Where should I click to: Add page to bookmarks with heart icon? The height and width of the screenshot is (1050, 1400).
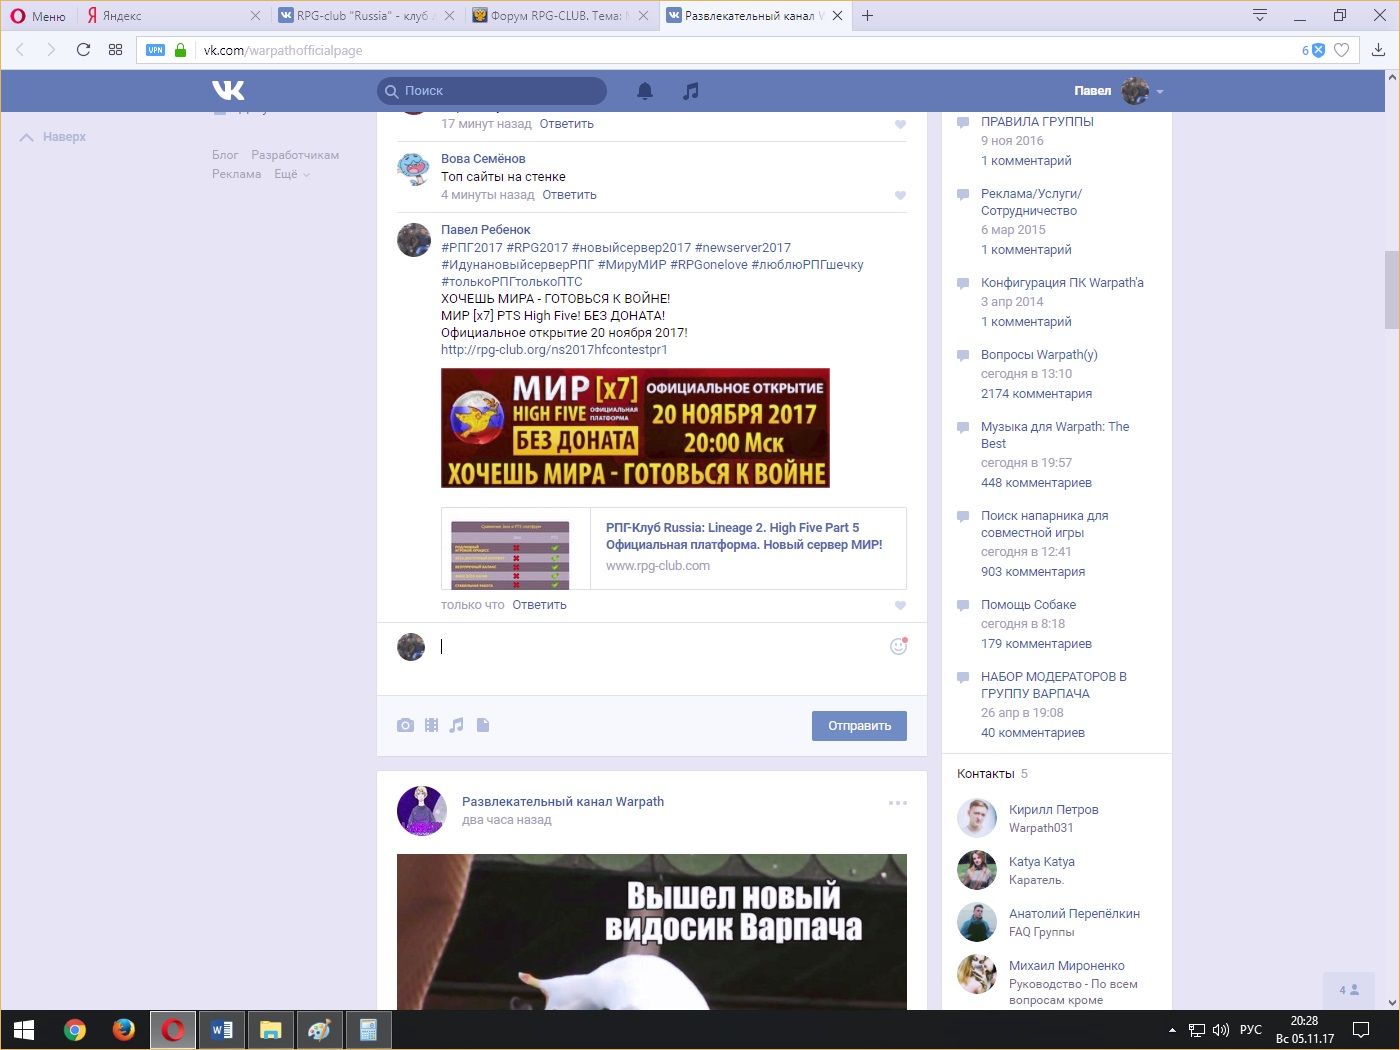[1342, 50]
